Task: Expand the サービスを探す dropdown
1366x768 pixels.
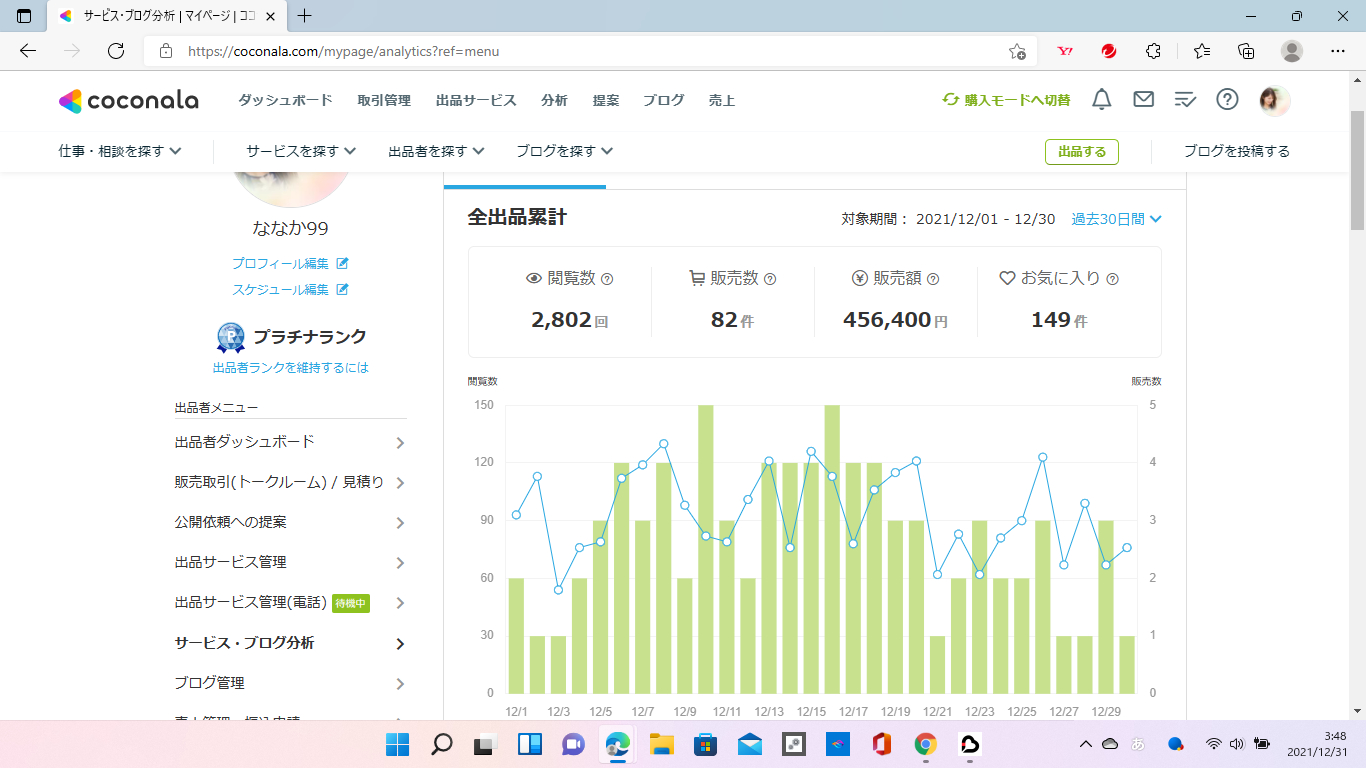Action: coord(301,151)
